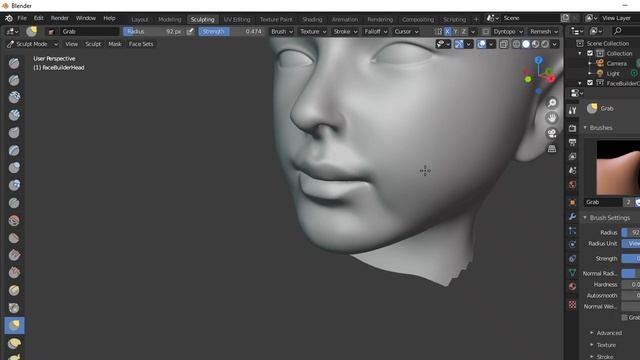Select the Blob brush tool
Viewport: 640px width, 360px height.
14,185
